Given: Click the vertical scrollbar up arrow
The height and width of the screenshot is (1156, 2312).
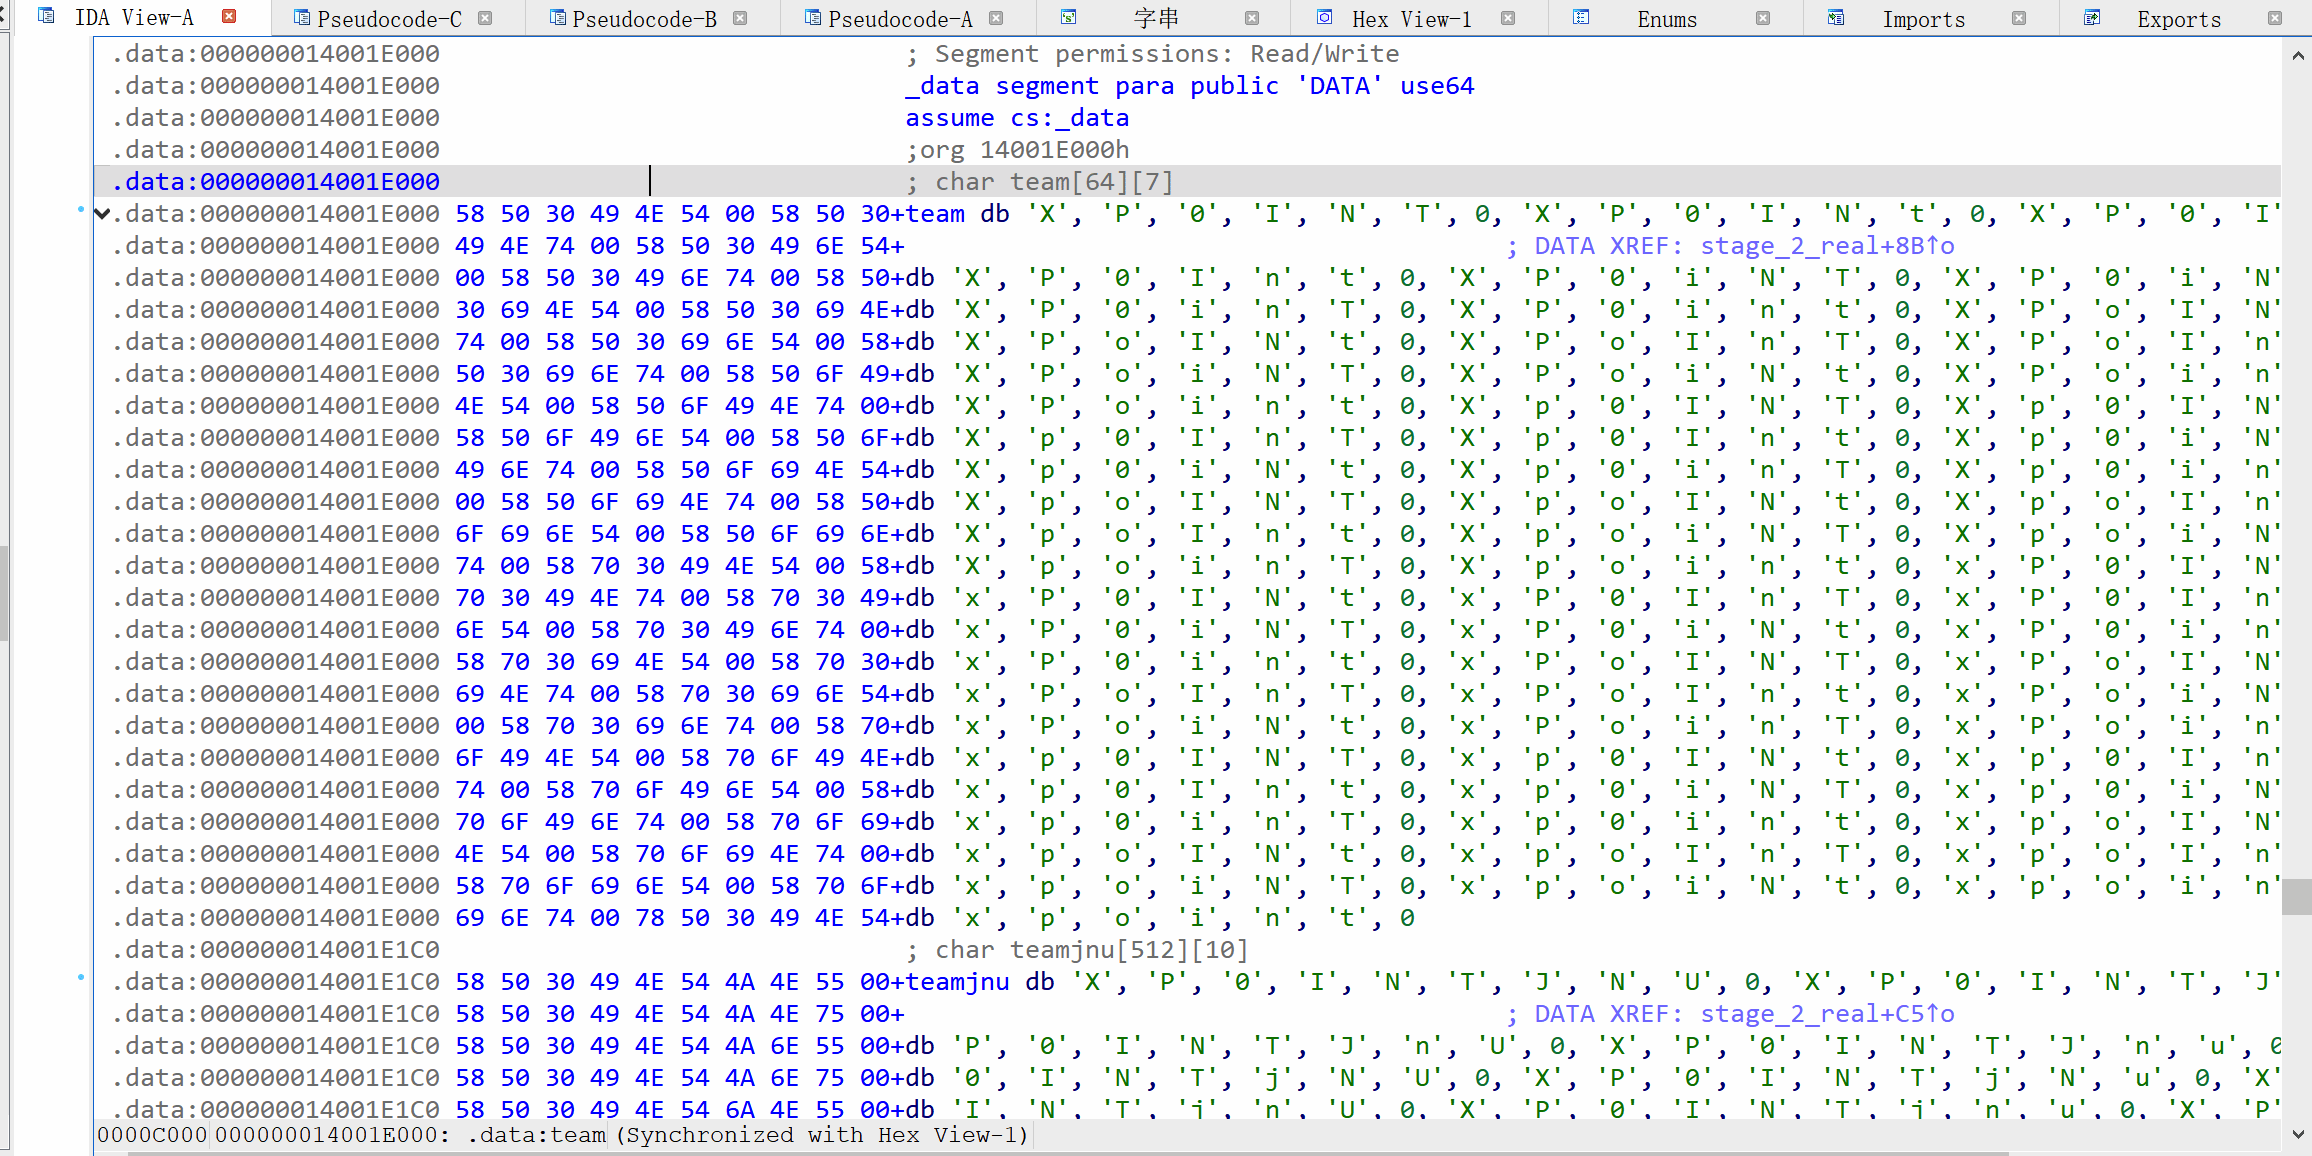Looking at the screenshot, I should tap(2298, 56).
